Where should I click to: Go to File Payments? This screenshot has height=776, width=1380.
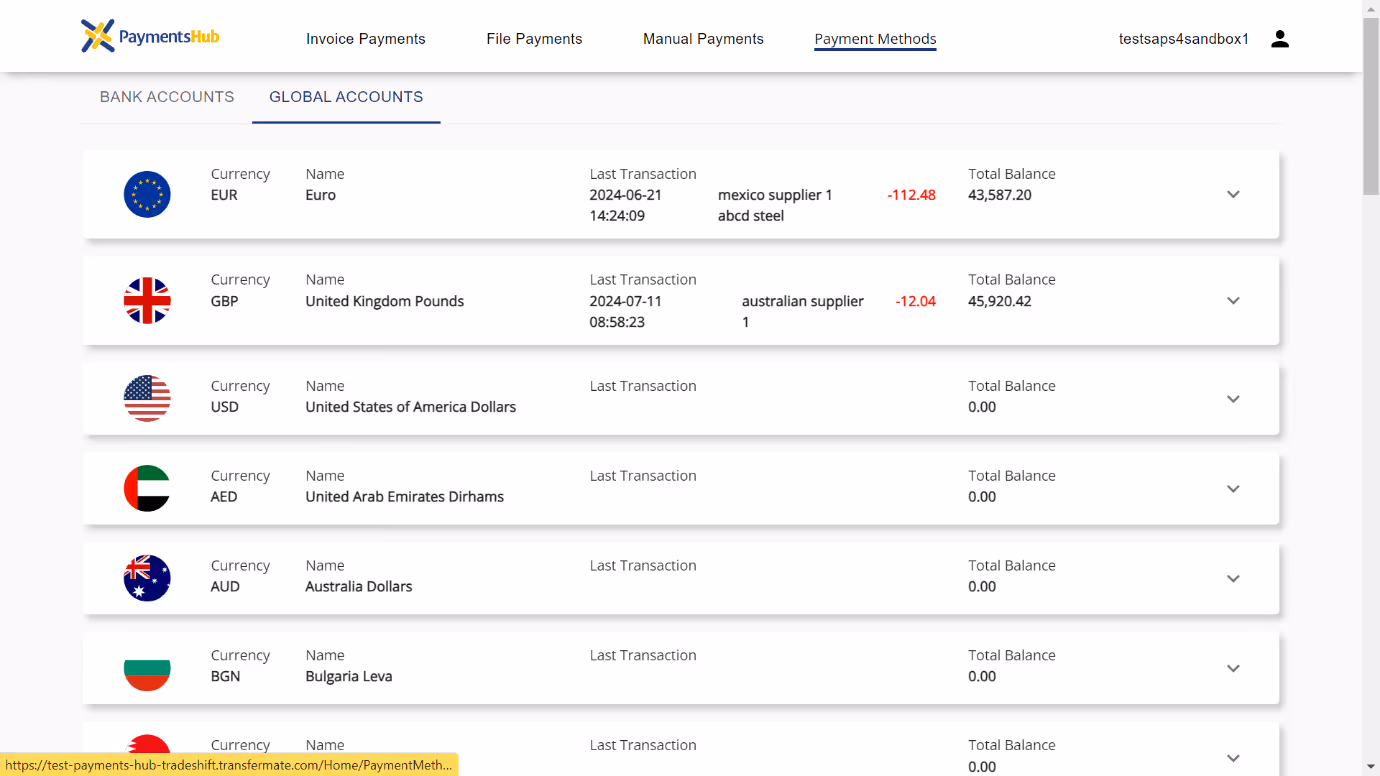pos(534,39)
